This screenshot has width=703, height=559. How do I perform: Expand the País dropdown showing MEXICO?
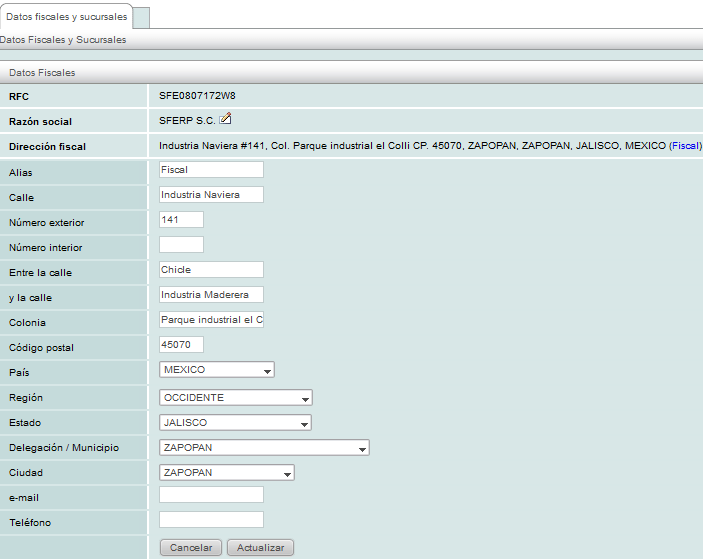pyautogui.click(x=217, y=370)
